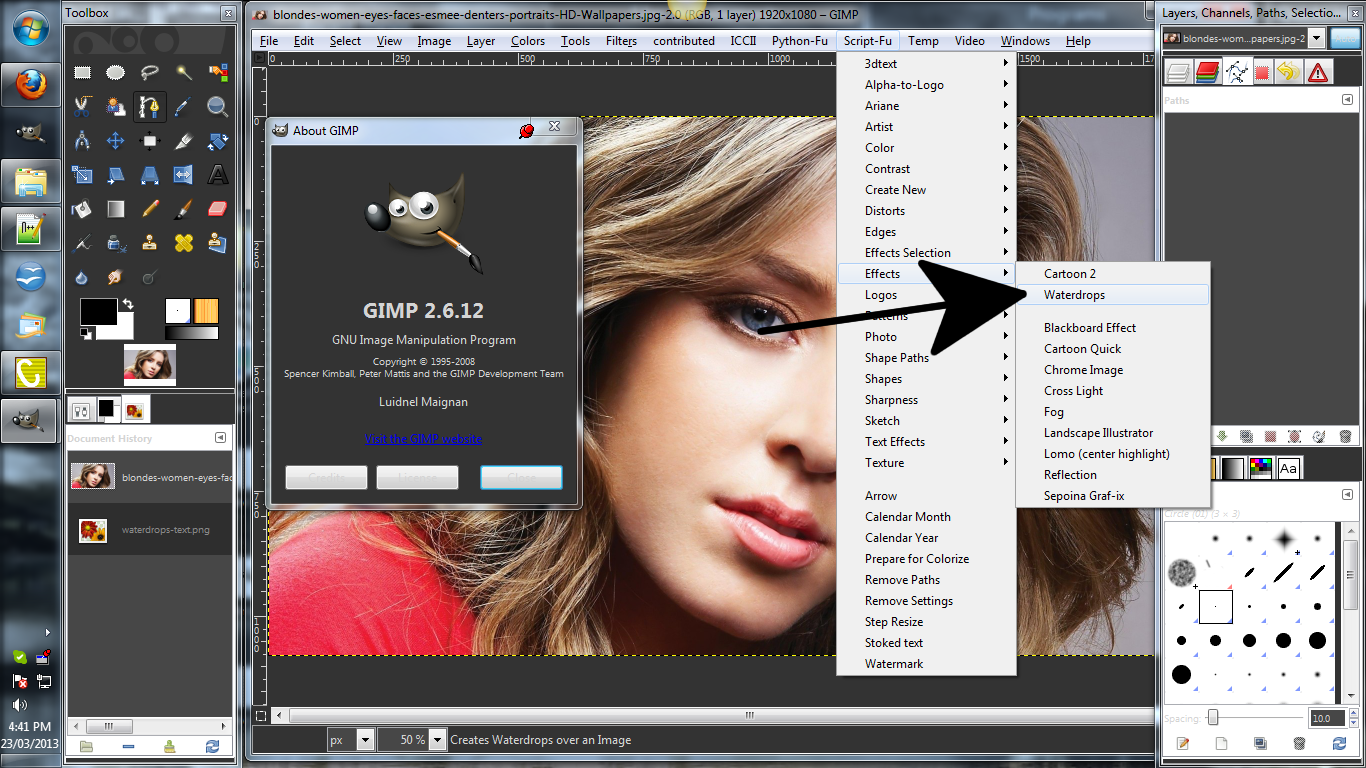Screen dimensions: 1366x768
Task: Select the Paths tool in toolbox
Action: coord(150,106)
